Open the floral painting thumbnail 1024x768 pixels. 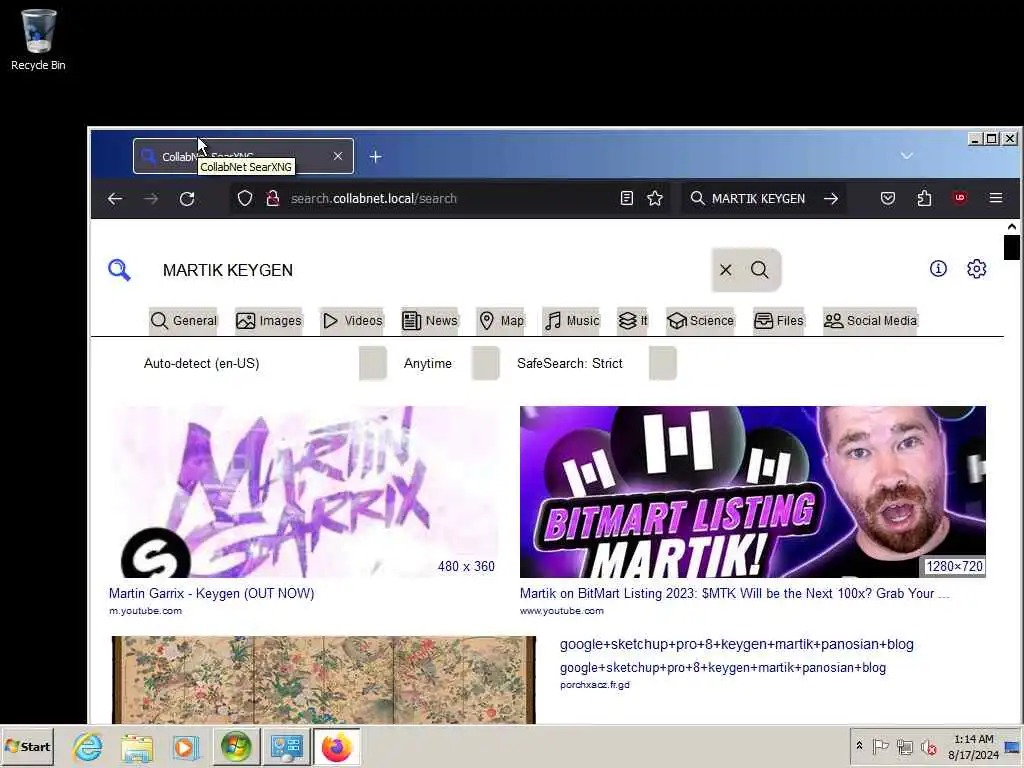point(323,680)
